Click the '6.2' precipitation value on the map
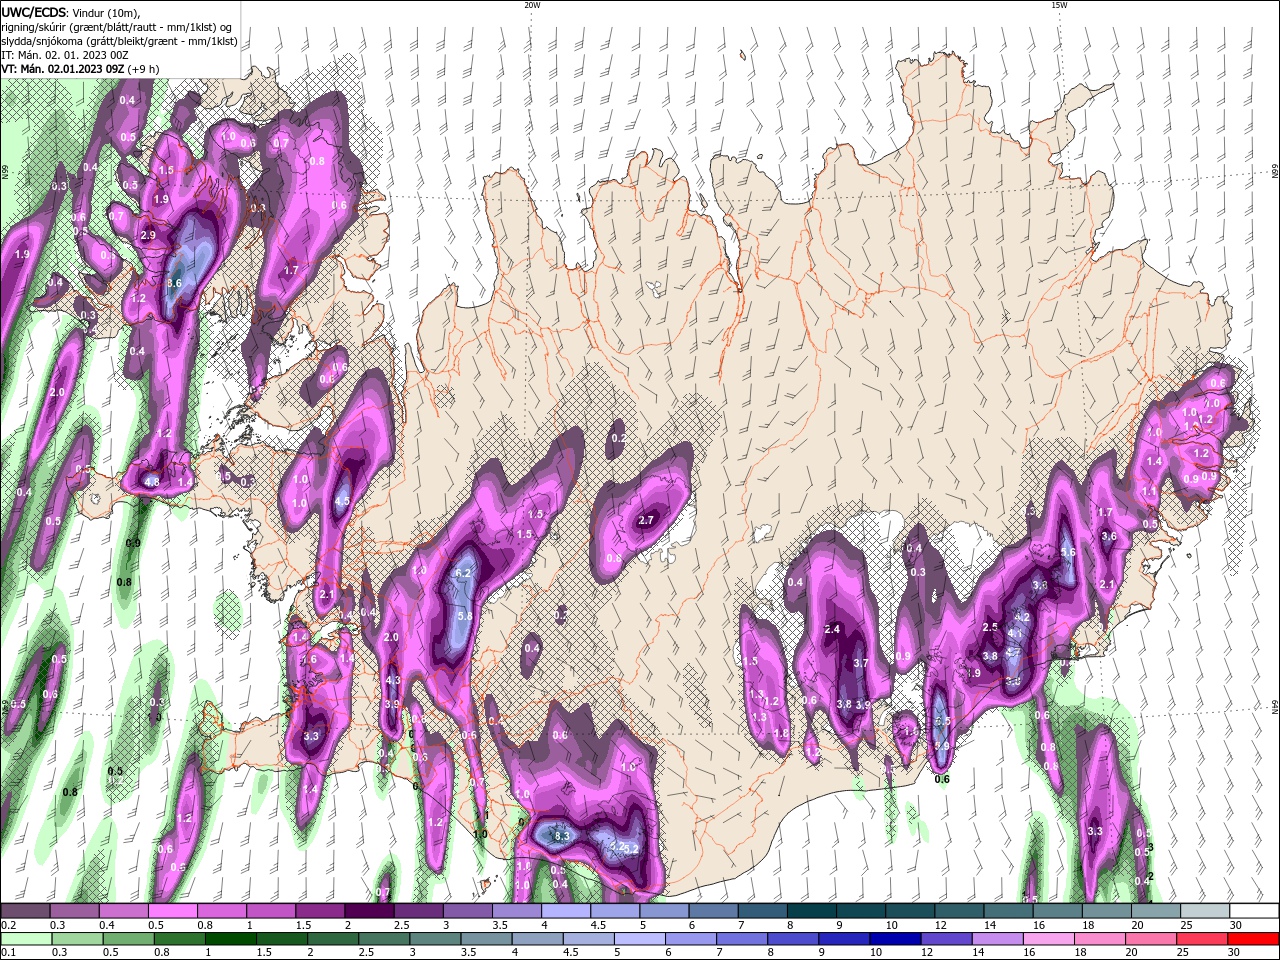The height and width of the screenshot is (960, 1280). (x=463, y=573)
